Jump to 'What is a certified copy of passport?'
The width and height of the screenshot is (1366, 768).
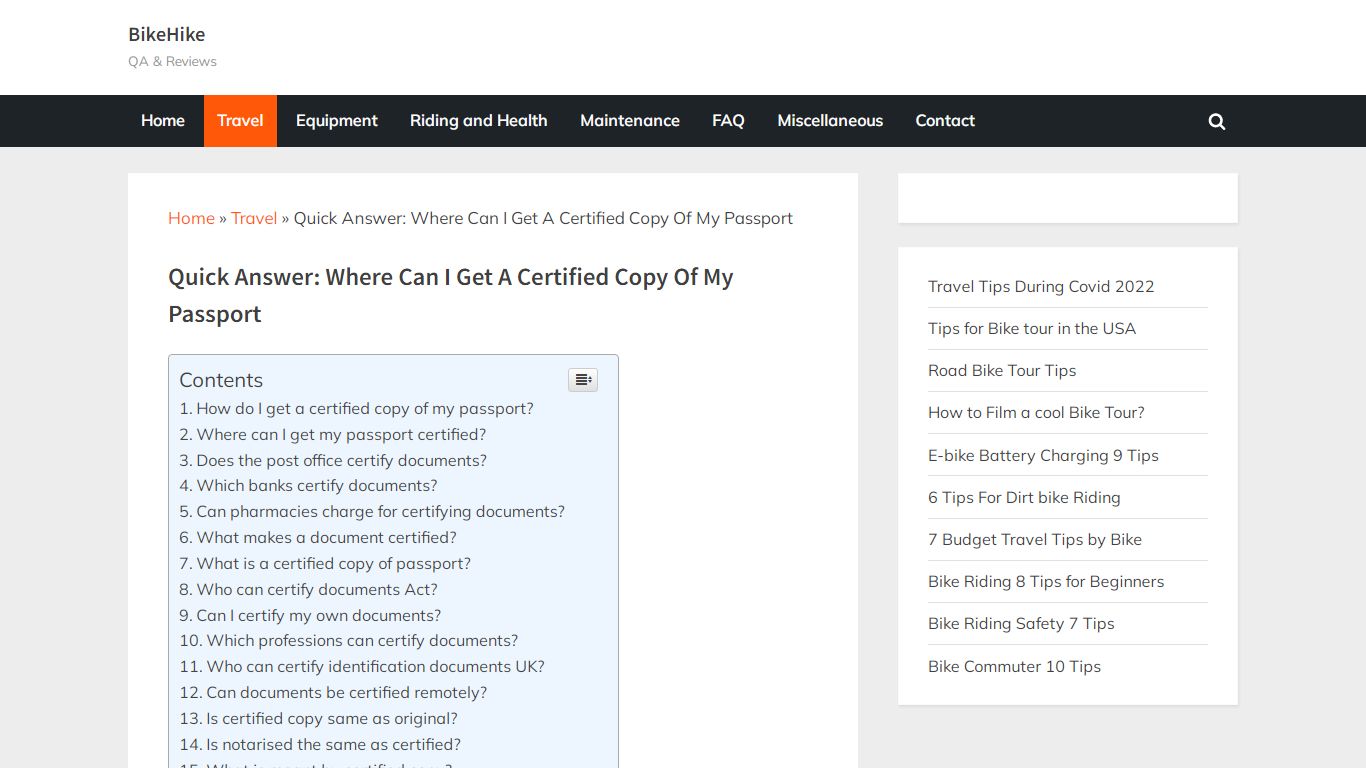[325, 563]
